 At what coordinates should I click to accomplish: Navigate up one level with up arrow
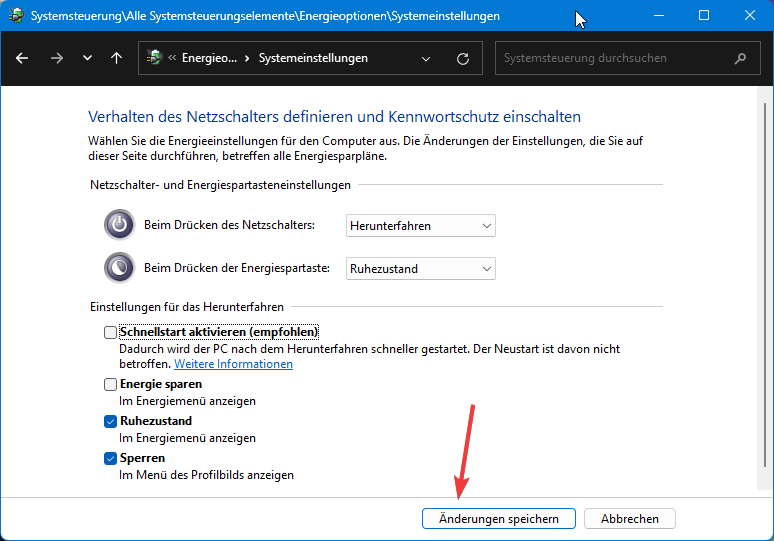coord(116,58)
